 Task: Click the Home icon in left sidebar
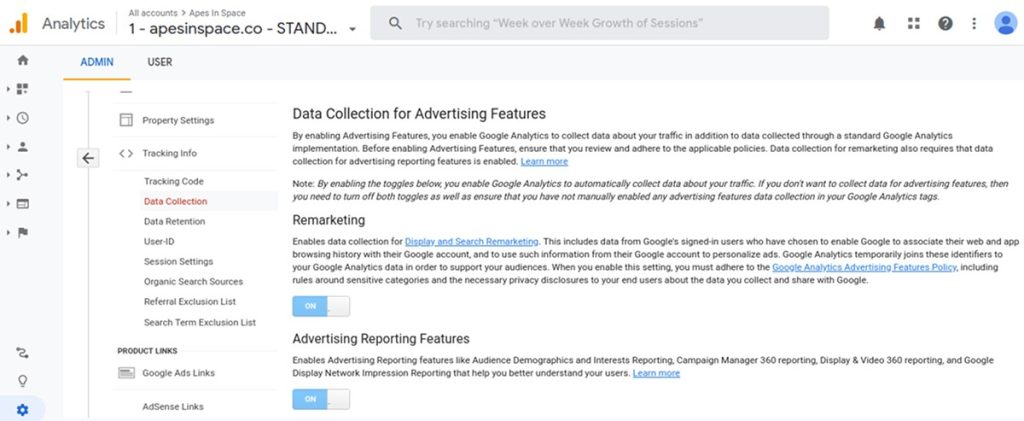pyautogui.click(x=23, y=60)
